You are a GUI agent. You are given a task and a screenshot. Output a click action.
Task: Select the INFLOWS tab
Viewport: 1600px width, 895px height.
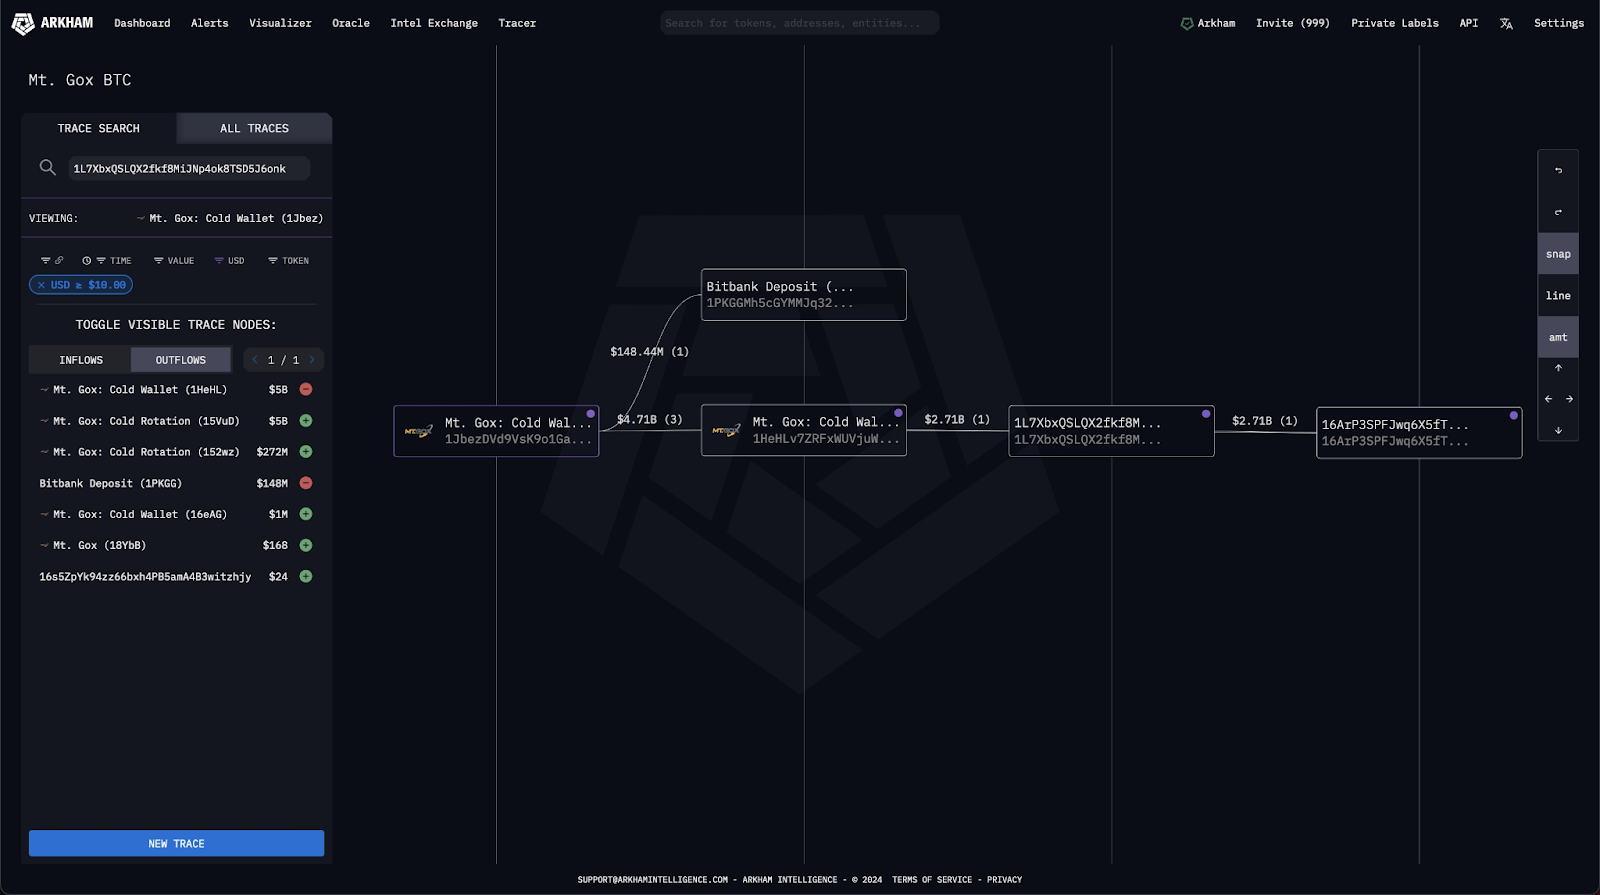tap(80, 360)
